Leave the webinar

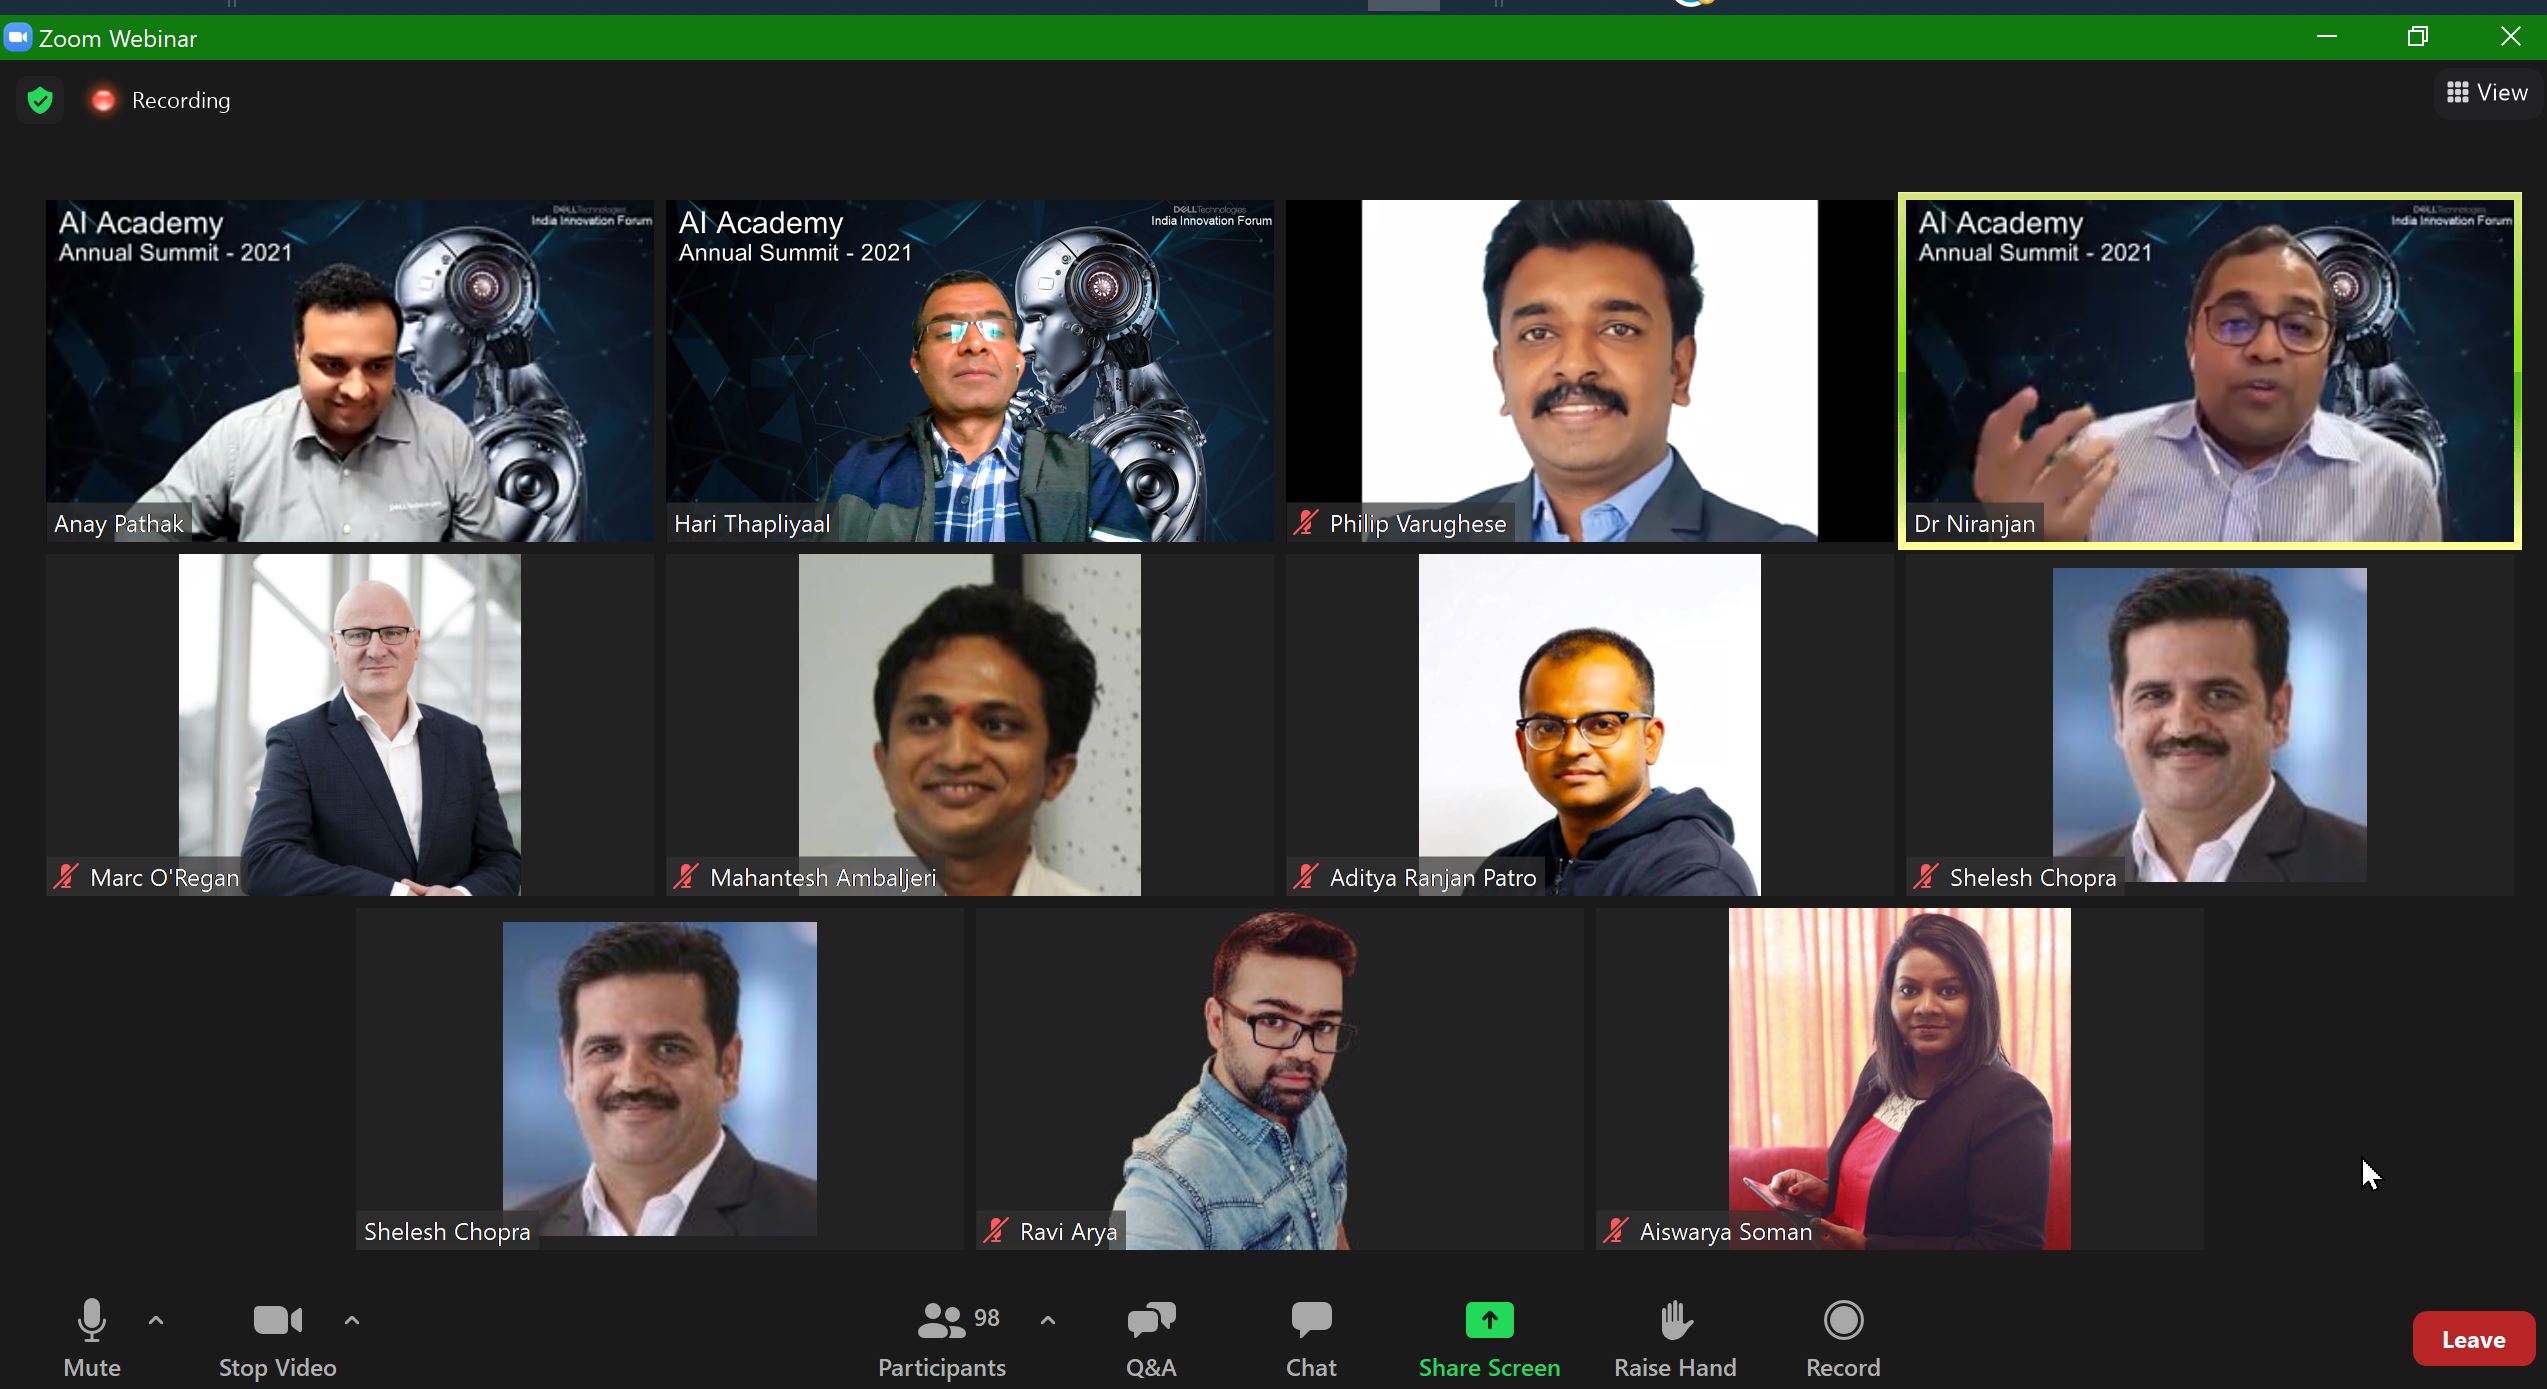[x=2473, y=1339]
